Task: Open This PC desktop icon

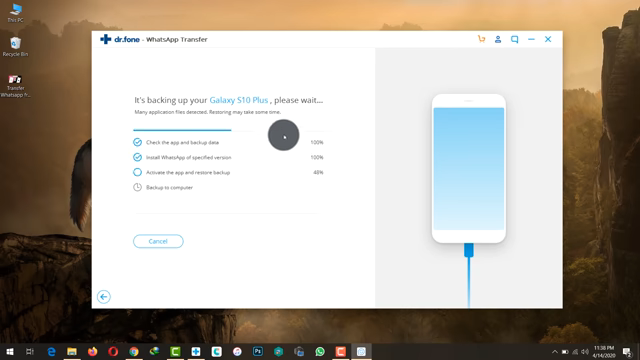Action: (16, 13)
